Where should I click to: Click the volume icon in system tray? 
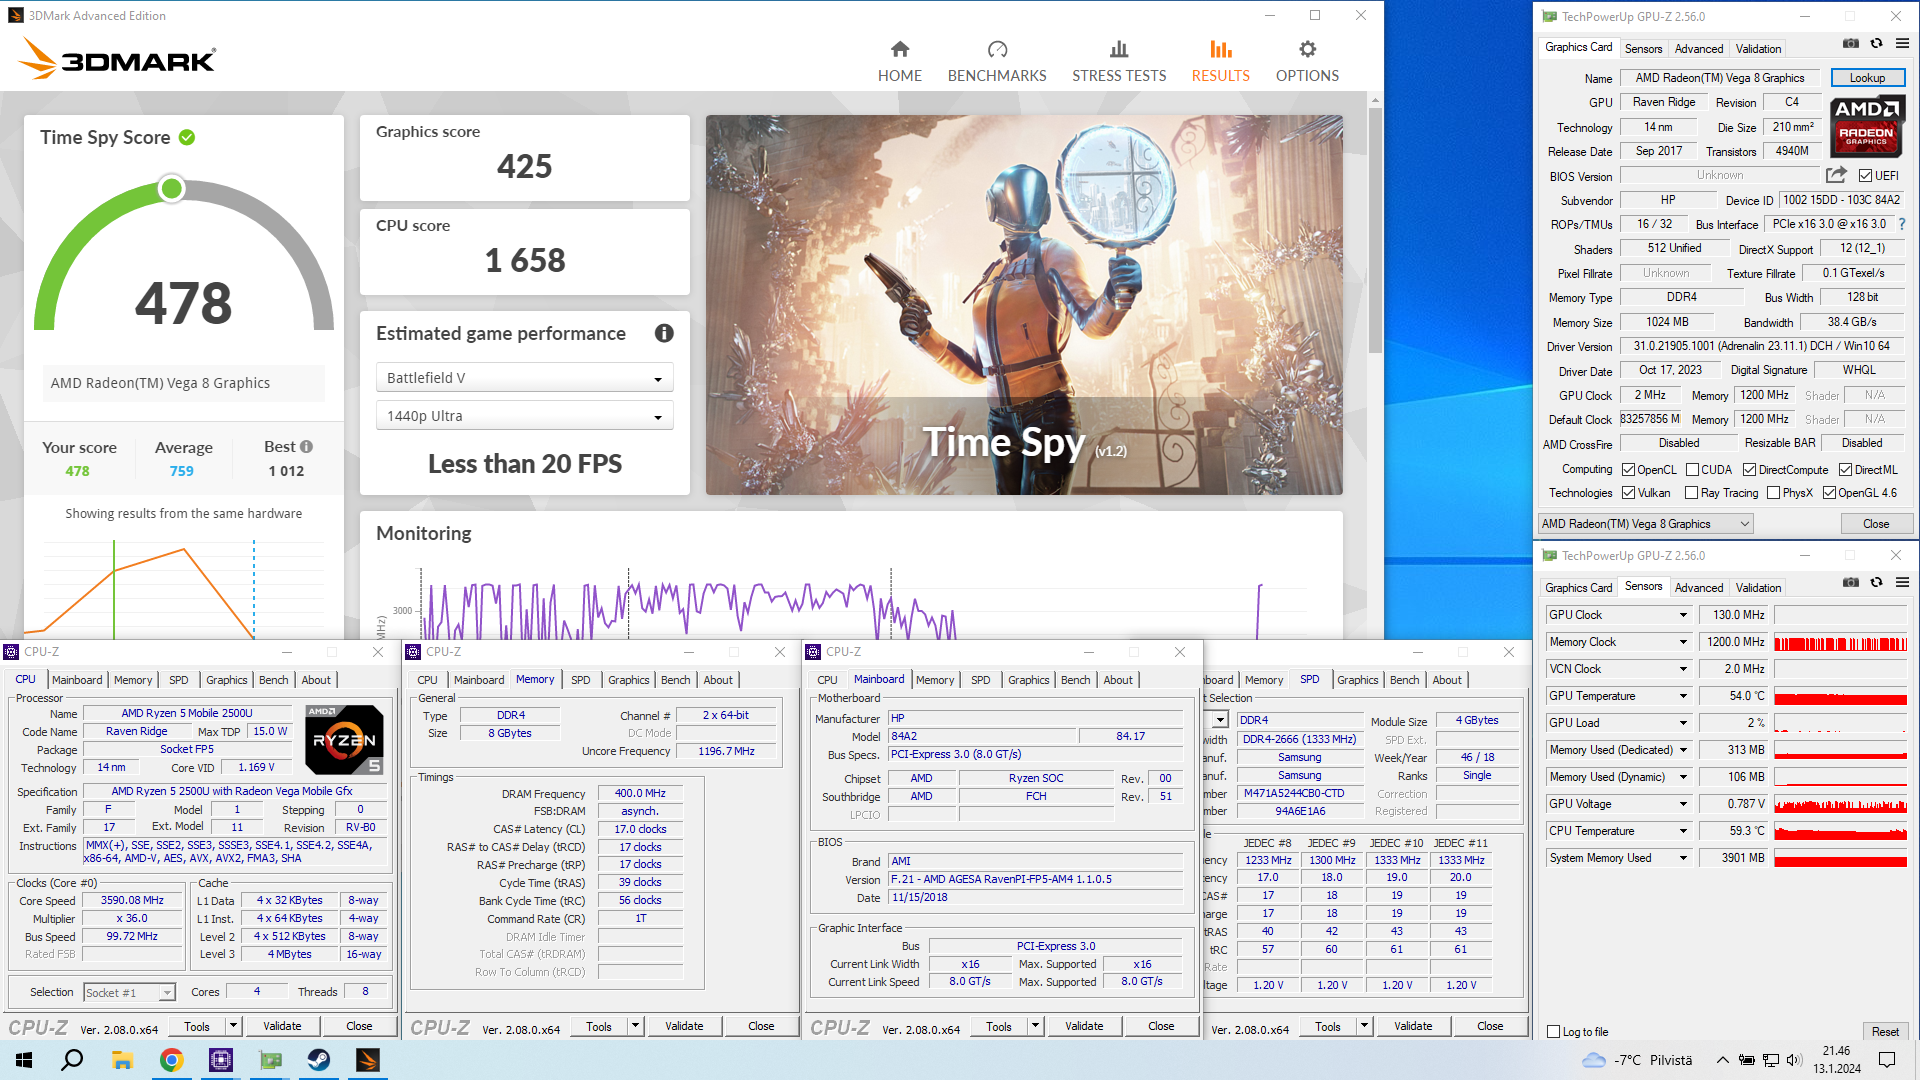pos(1793,1060)
